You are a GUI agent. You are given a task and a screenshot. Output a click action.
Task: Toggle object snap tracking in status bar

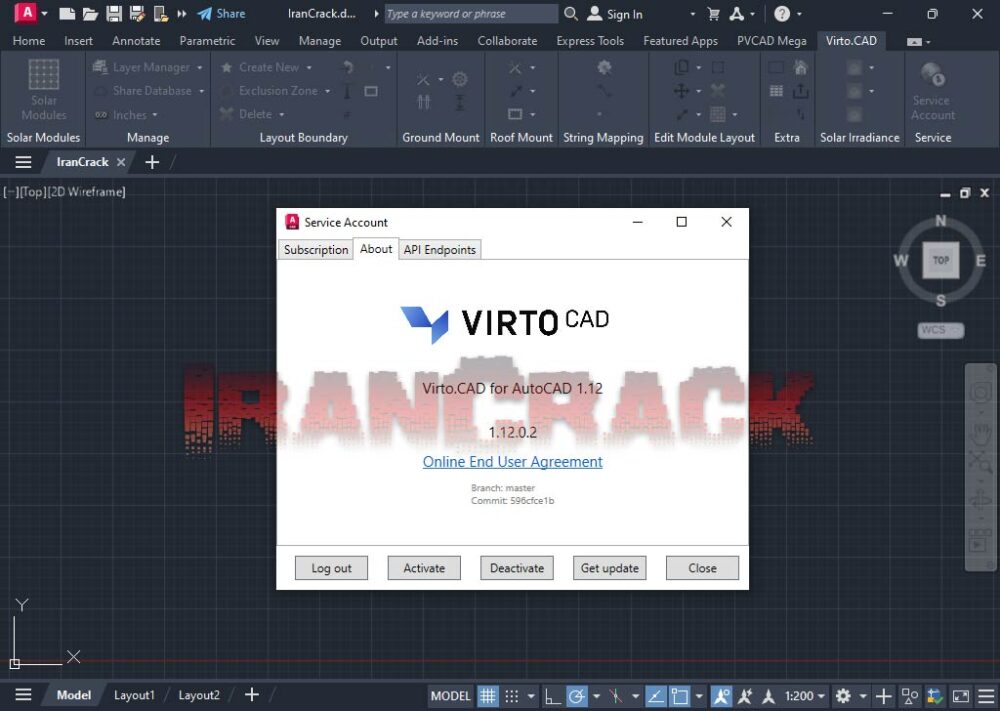click(x=655, y=695)
